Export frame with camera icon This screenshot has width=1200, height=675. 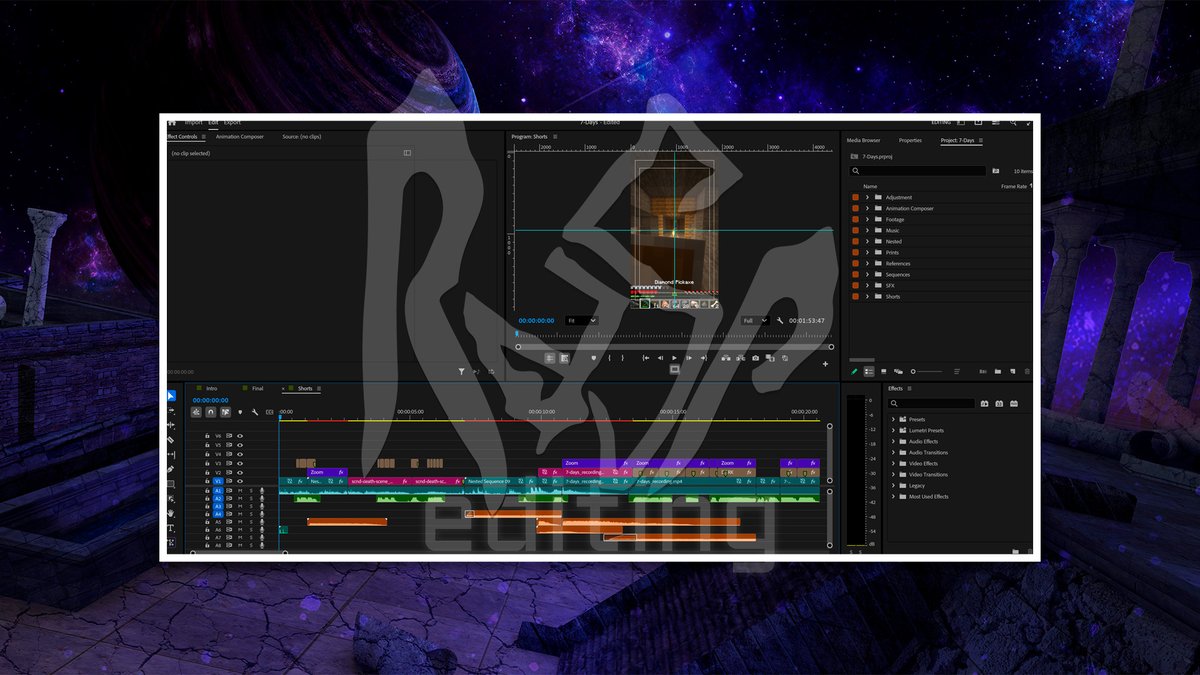point(755,358)
